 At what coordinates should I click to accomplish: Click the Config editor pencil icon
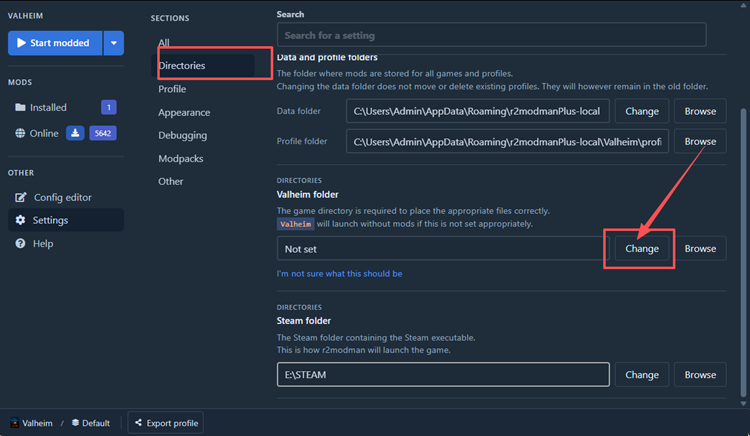pyautogui.click(x=21, y=197)
